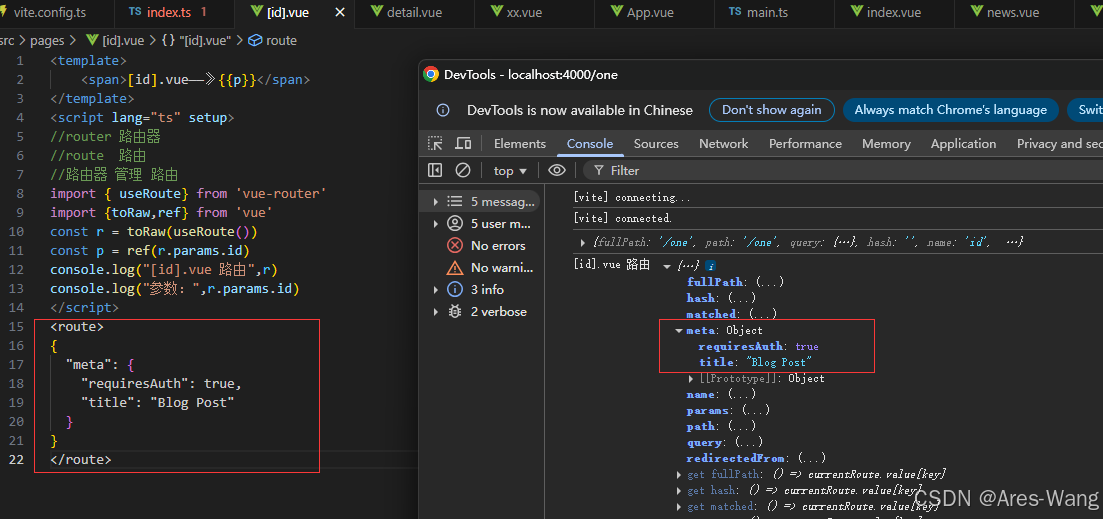This screenshot has width=1103, height=519.
Task: Collapse the meta: Object node
Action: coord(679,331)
